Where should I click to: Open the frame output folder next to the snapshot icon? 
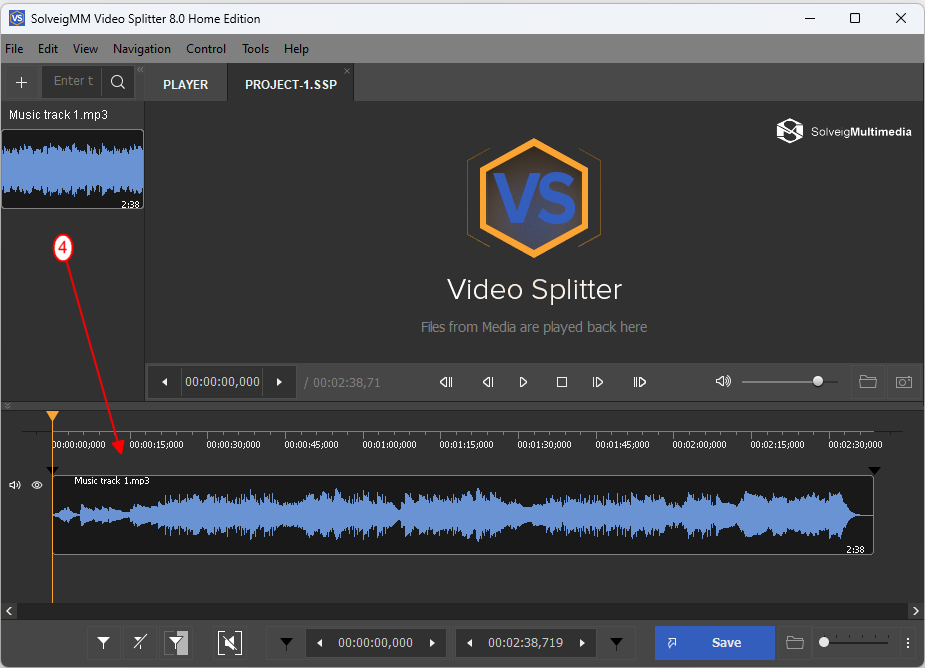(x=868, y=382)
